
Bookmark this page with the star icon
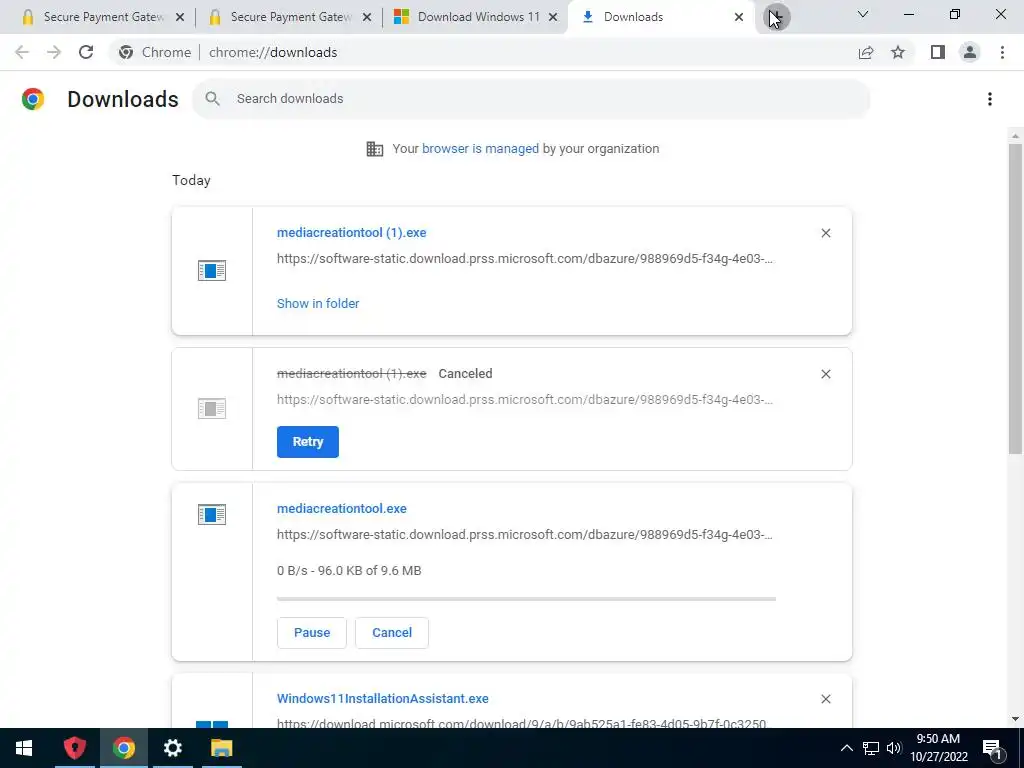(x=898, y=52)
